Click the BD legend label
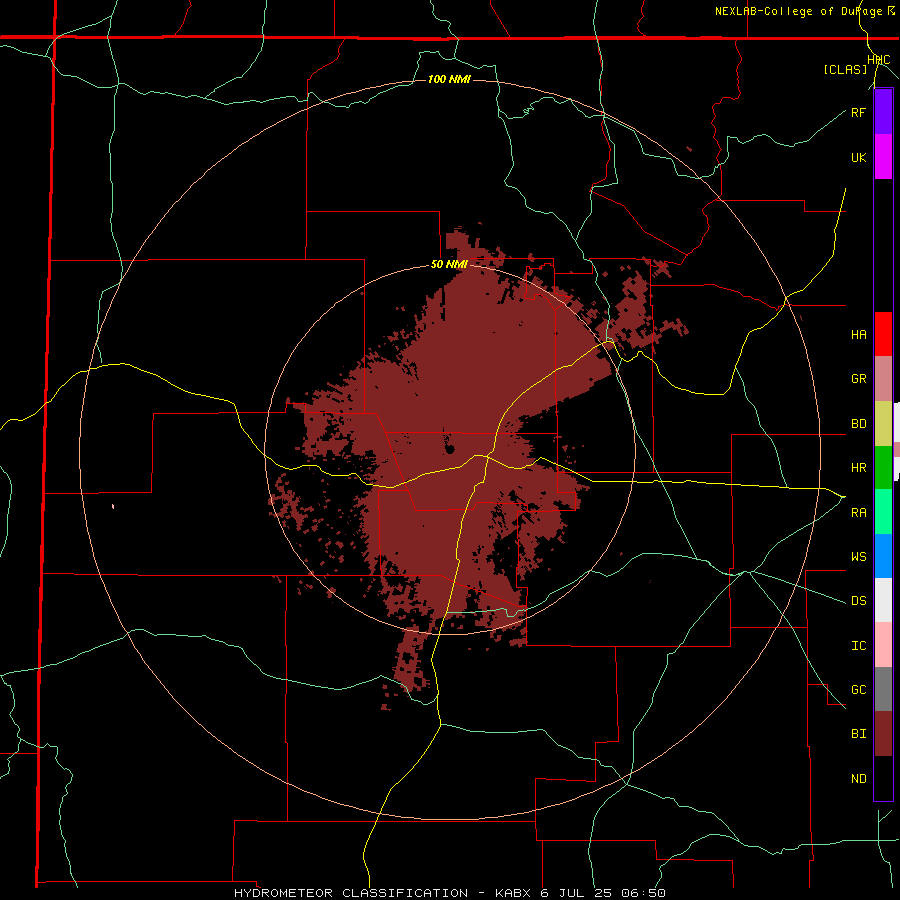The height and width of the screenshot is (900, 900). [858, 424]
